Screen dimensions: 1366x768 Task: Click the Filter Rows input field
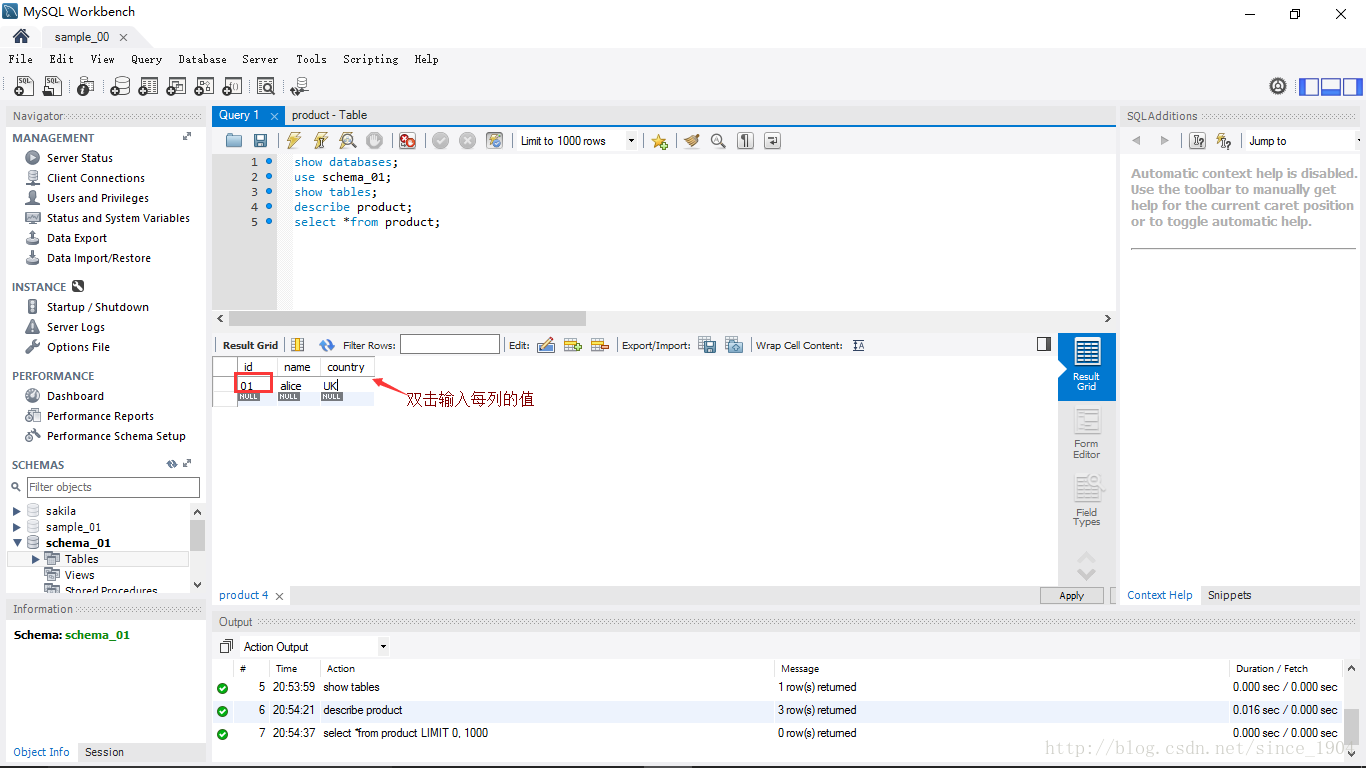click(450, 345)
